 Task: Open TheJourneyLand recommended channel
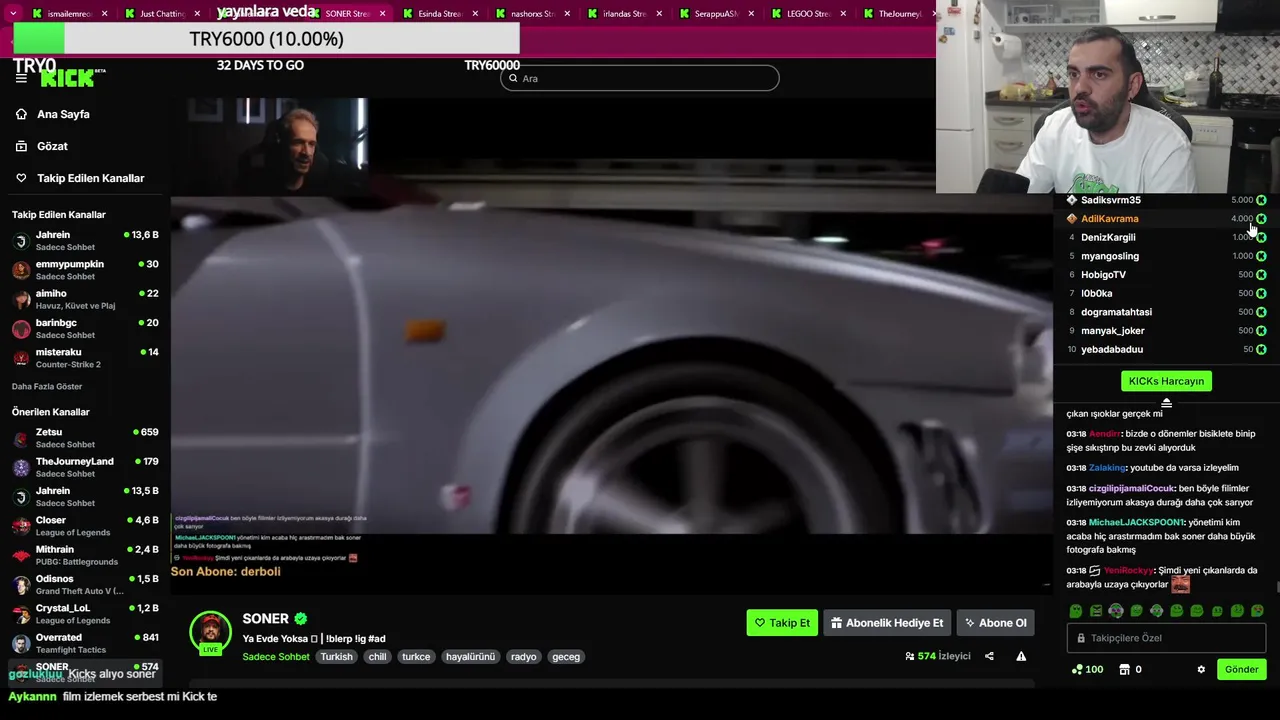85,467
